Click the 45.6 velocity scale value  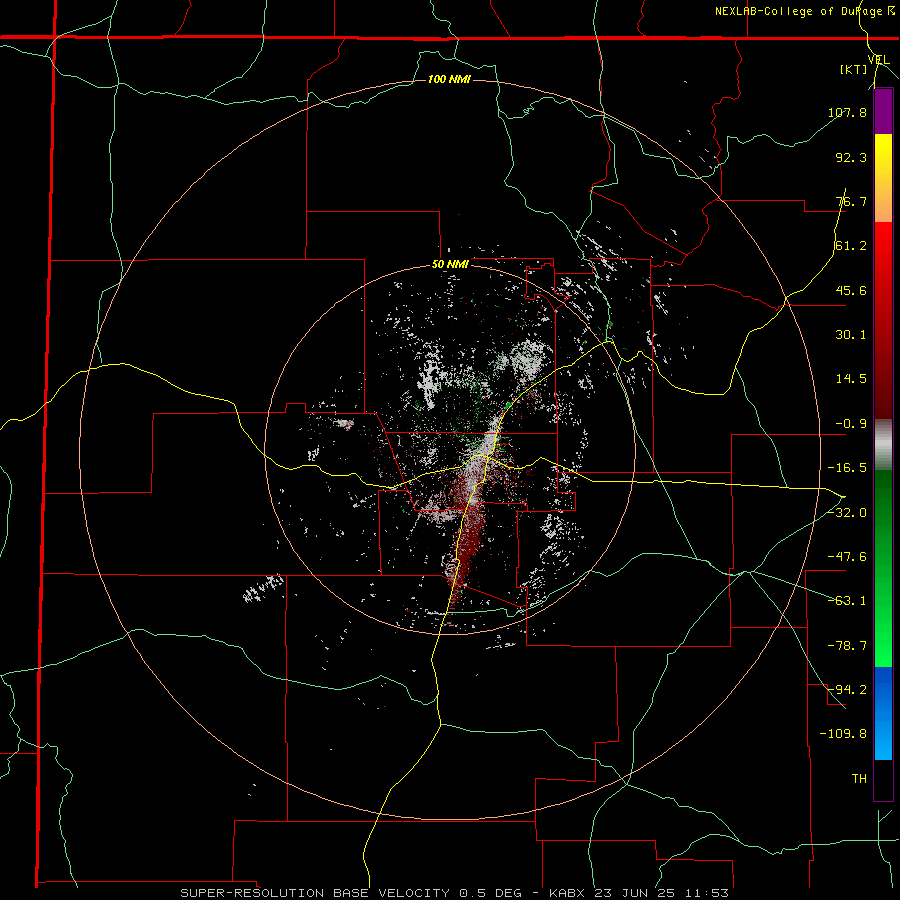pos(851,290)
